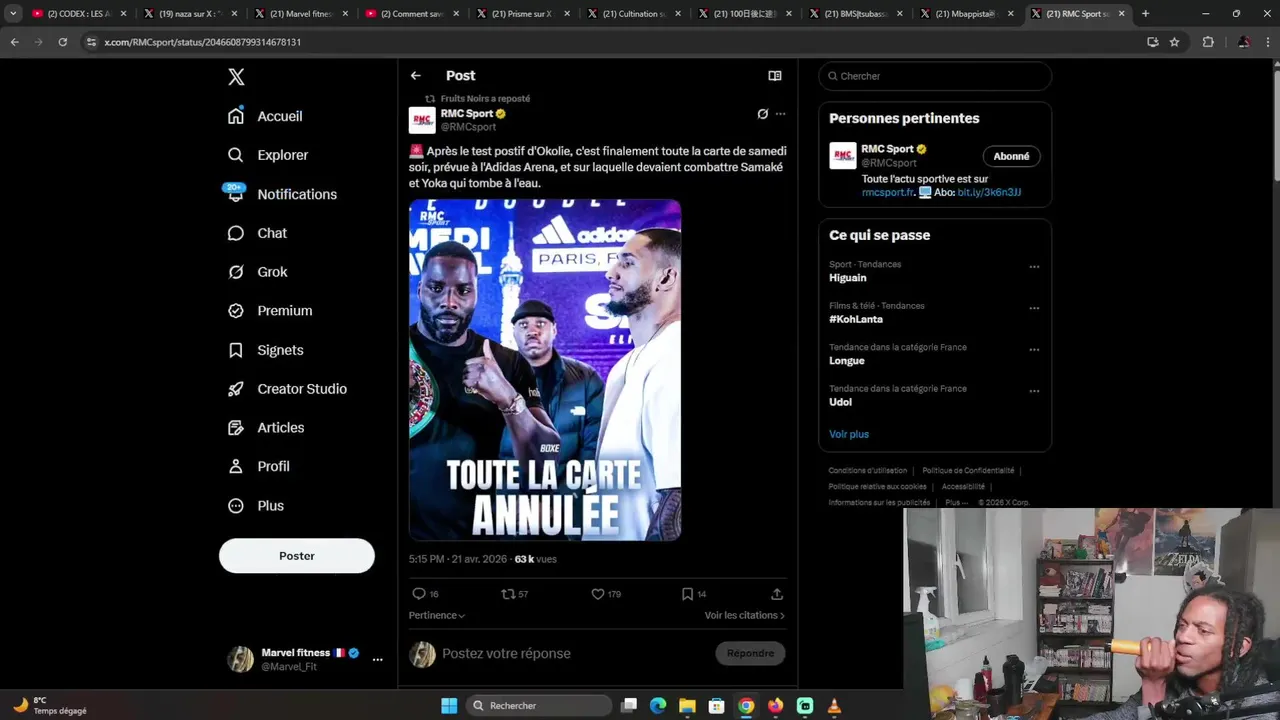Viewport: 1280px width, 720px height.
Task: Bookmark the post showing 14 bookmarks
Action: tap(687, 594)
